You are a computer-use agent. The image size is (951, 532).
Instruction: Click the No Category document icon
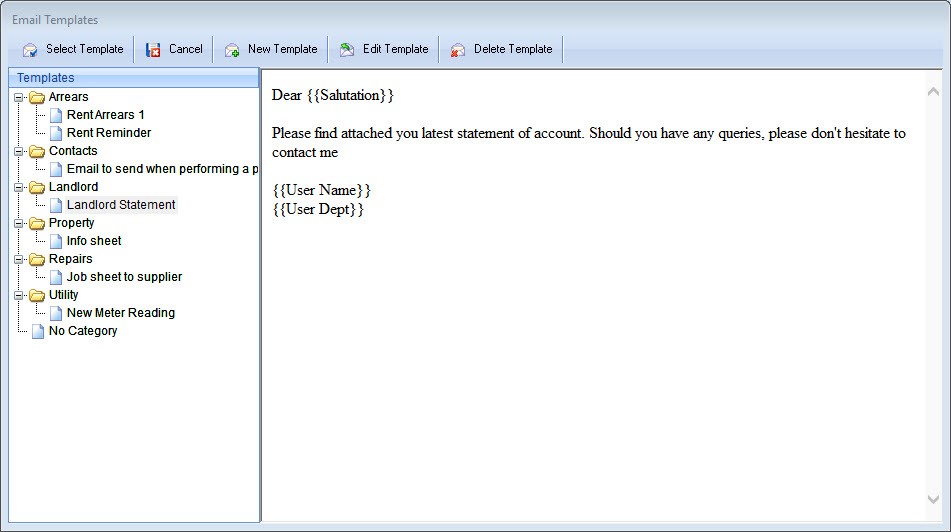(38, 331)
